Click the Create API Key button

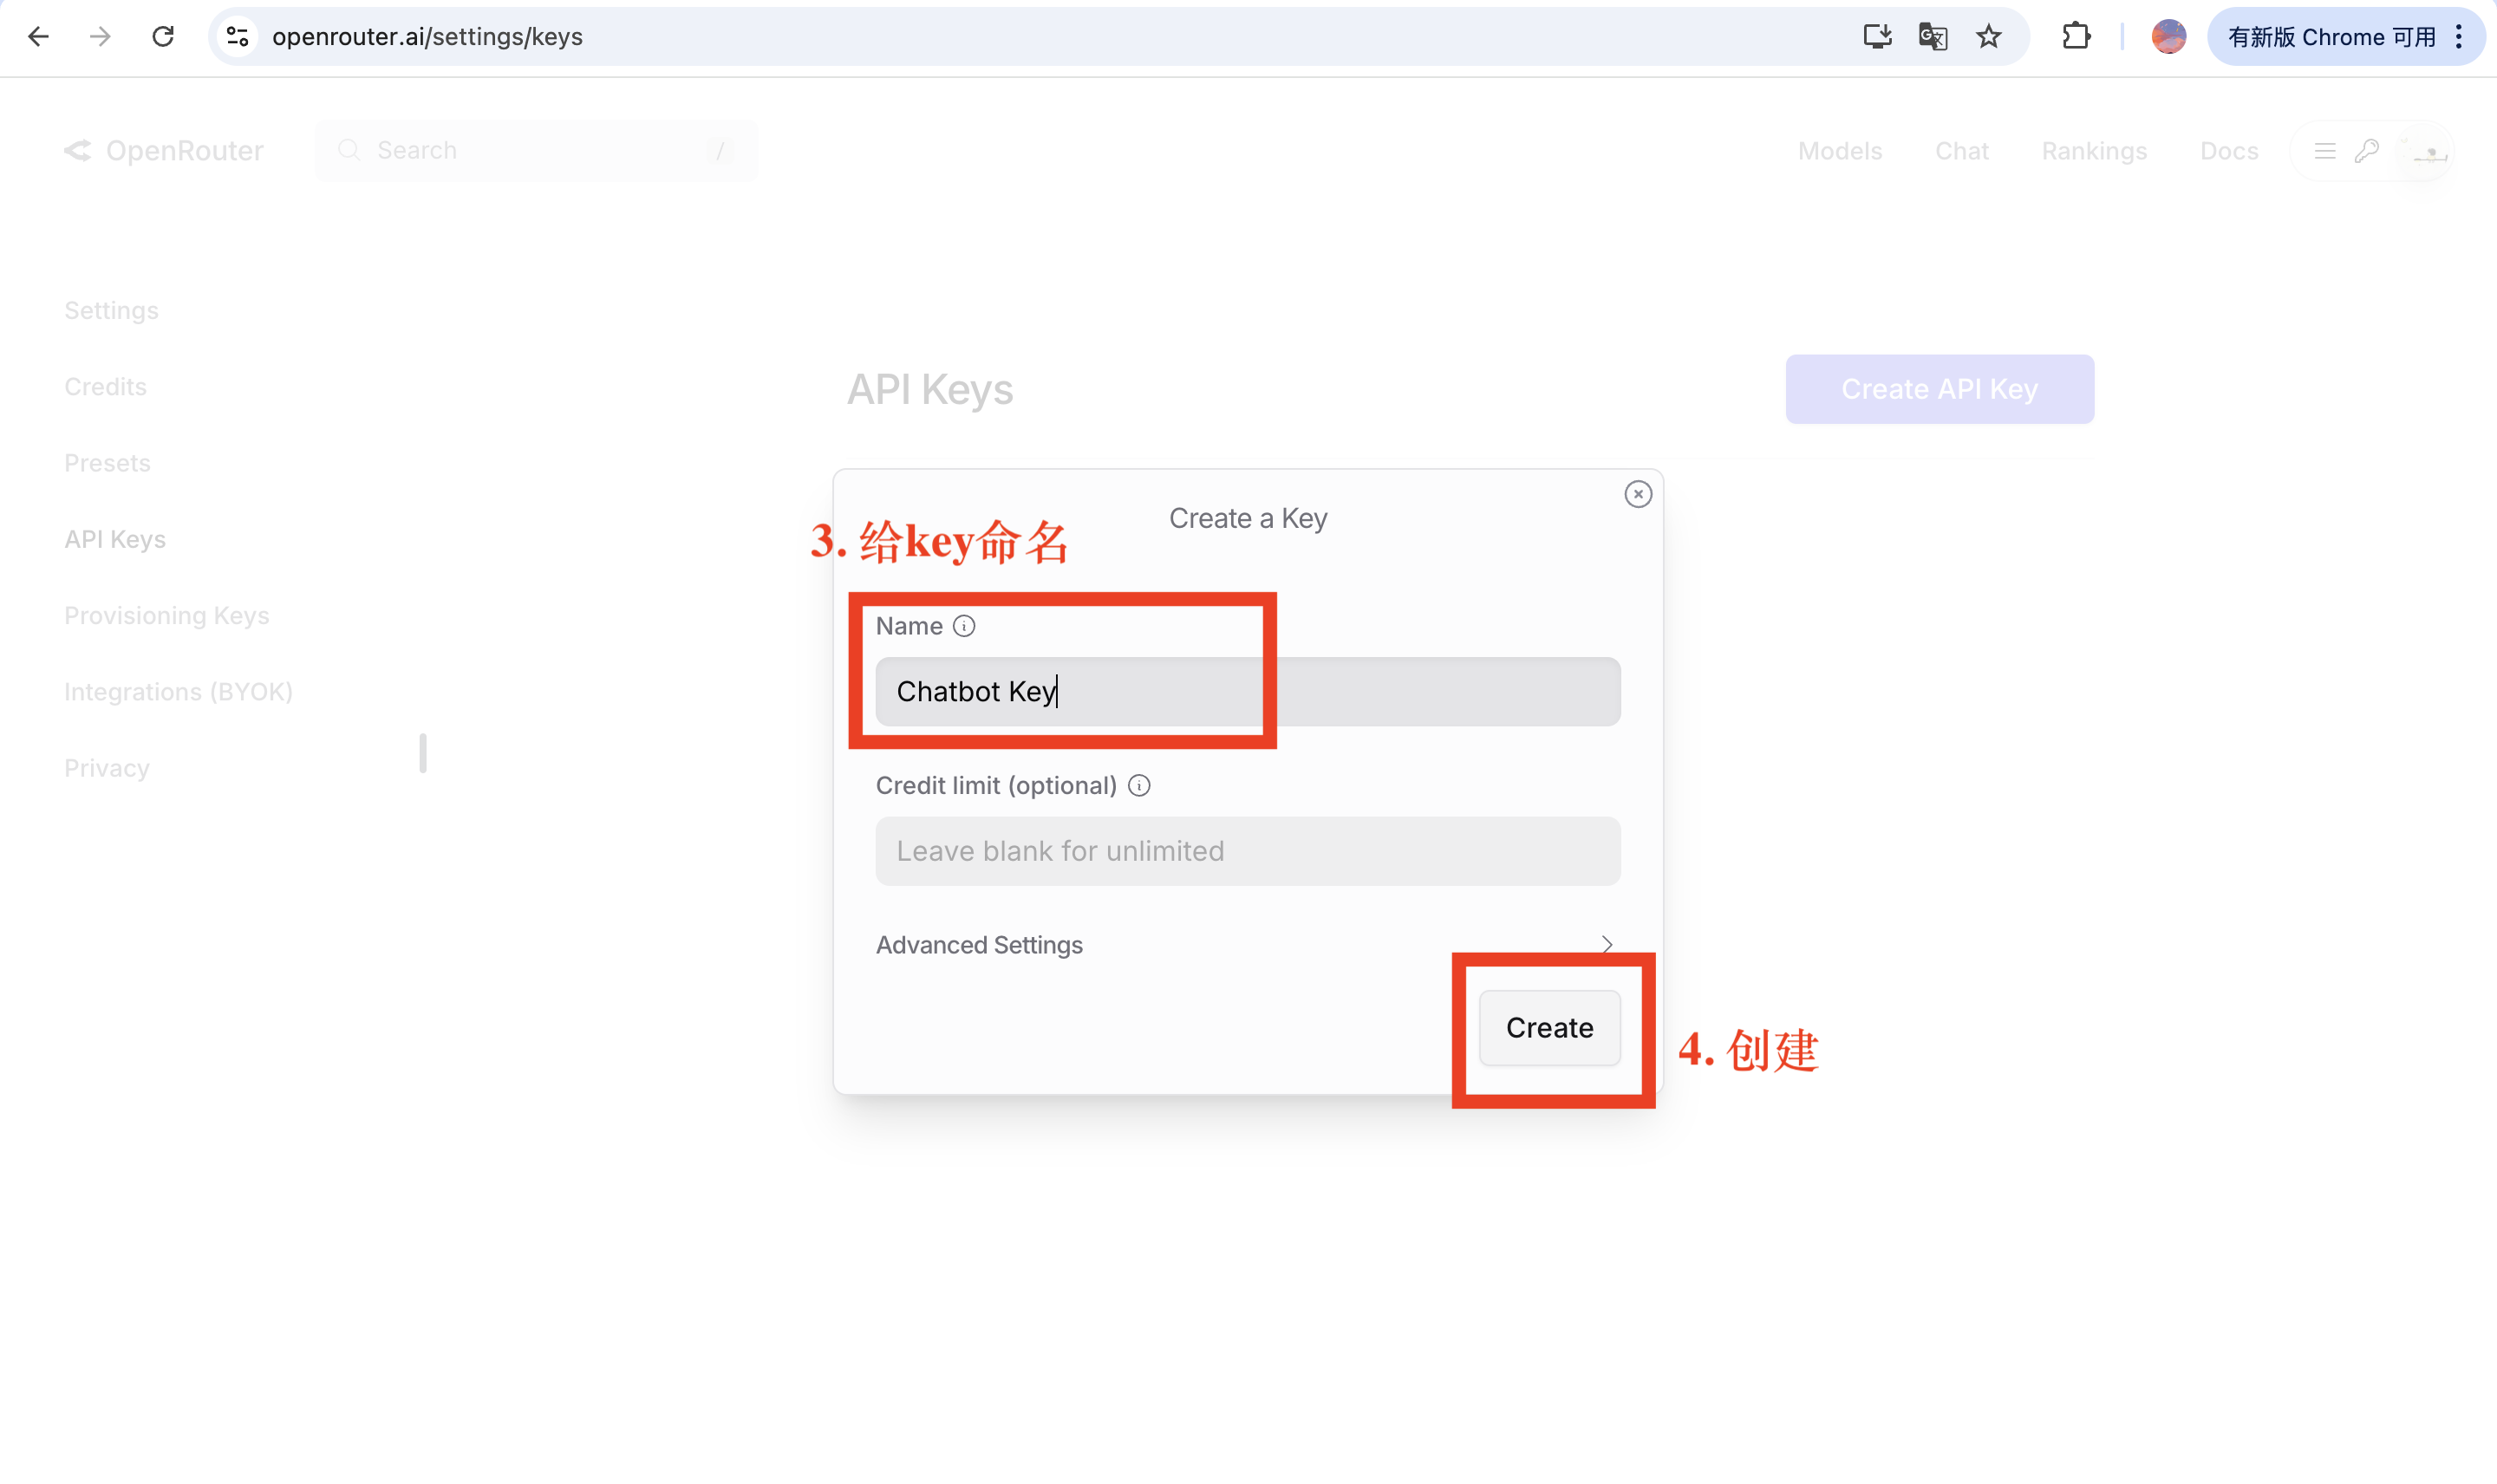[x=1938, y=389]
